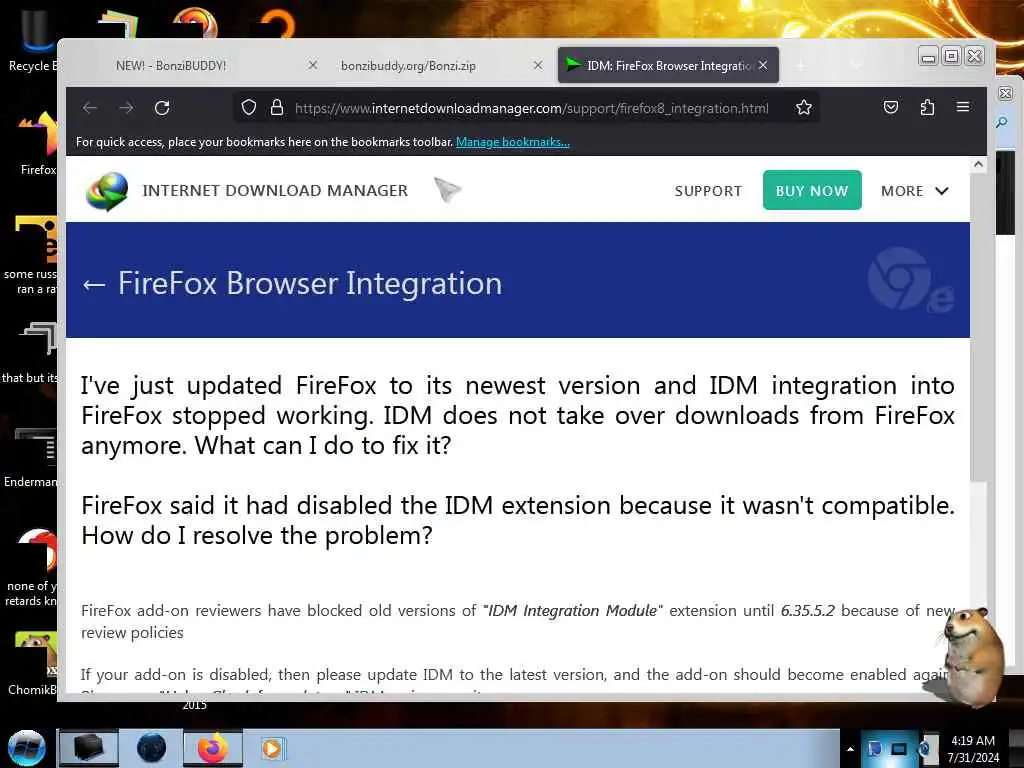Open ChomikBox desktop icon
This screenshot has height=768, width=1024.
tap(34, 663)
